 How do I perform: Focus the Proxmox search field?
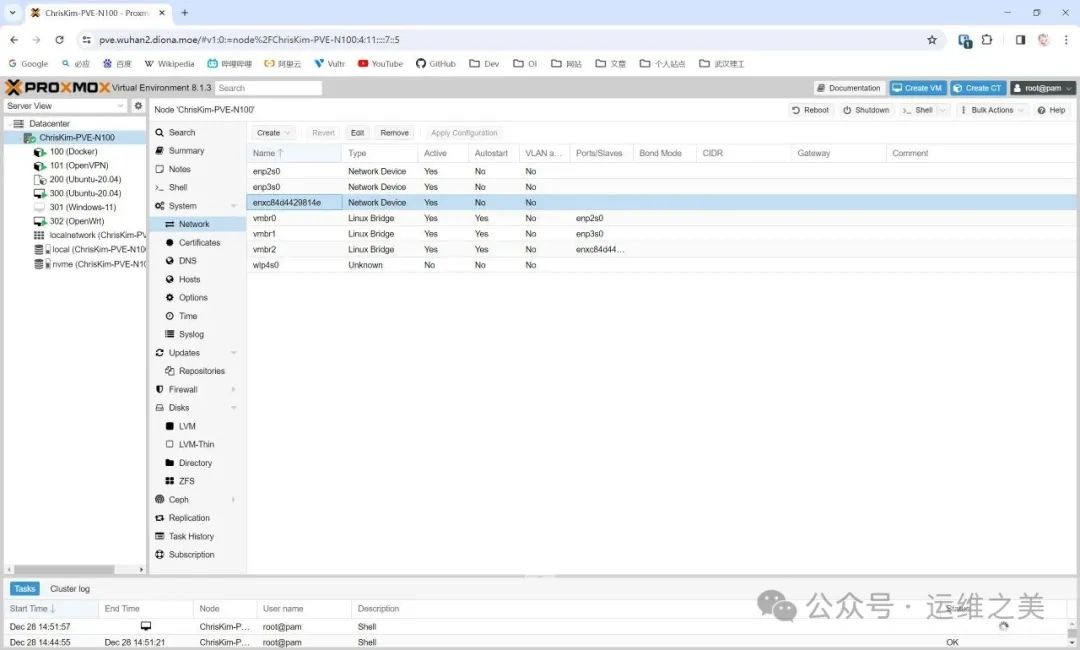(268, 88)
